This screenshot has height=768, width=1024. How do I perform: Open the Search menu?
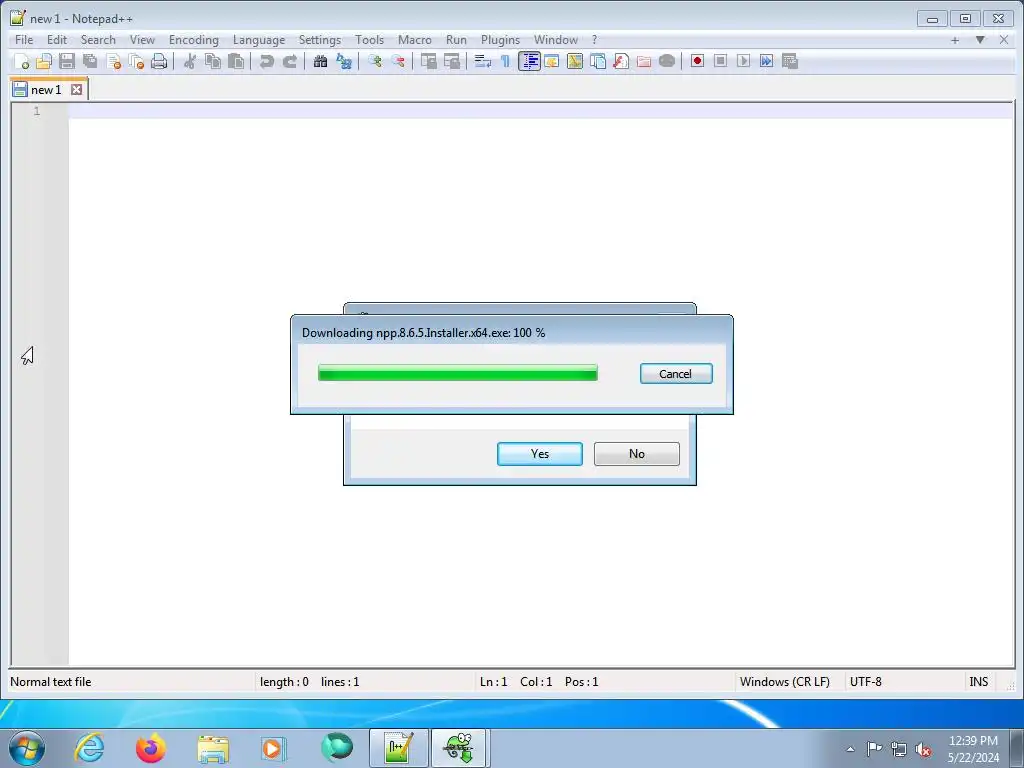(98, 40)
